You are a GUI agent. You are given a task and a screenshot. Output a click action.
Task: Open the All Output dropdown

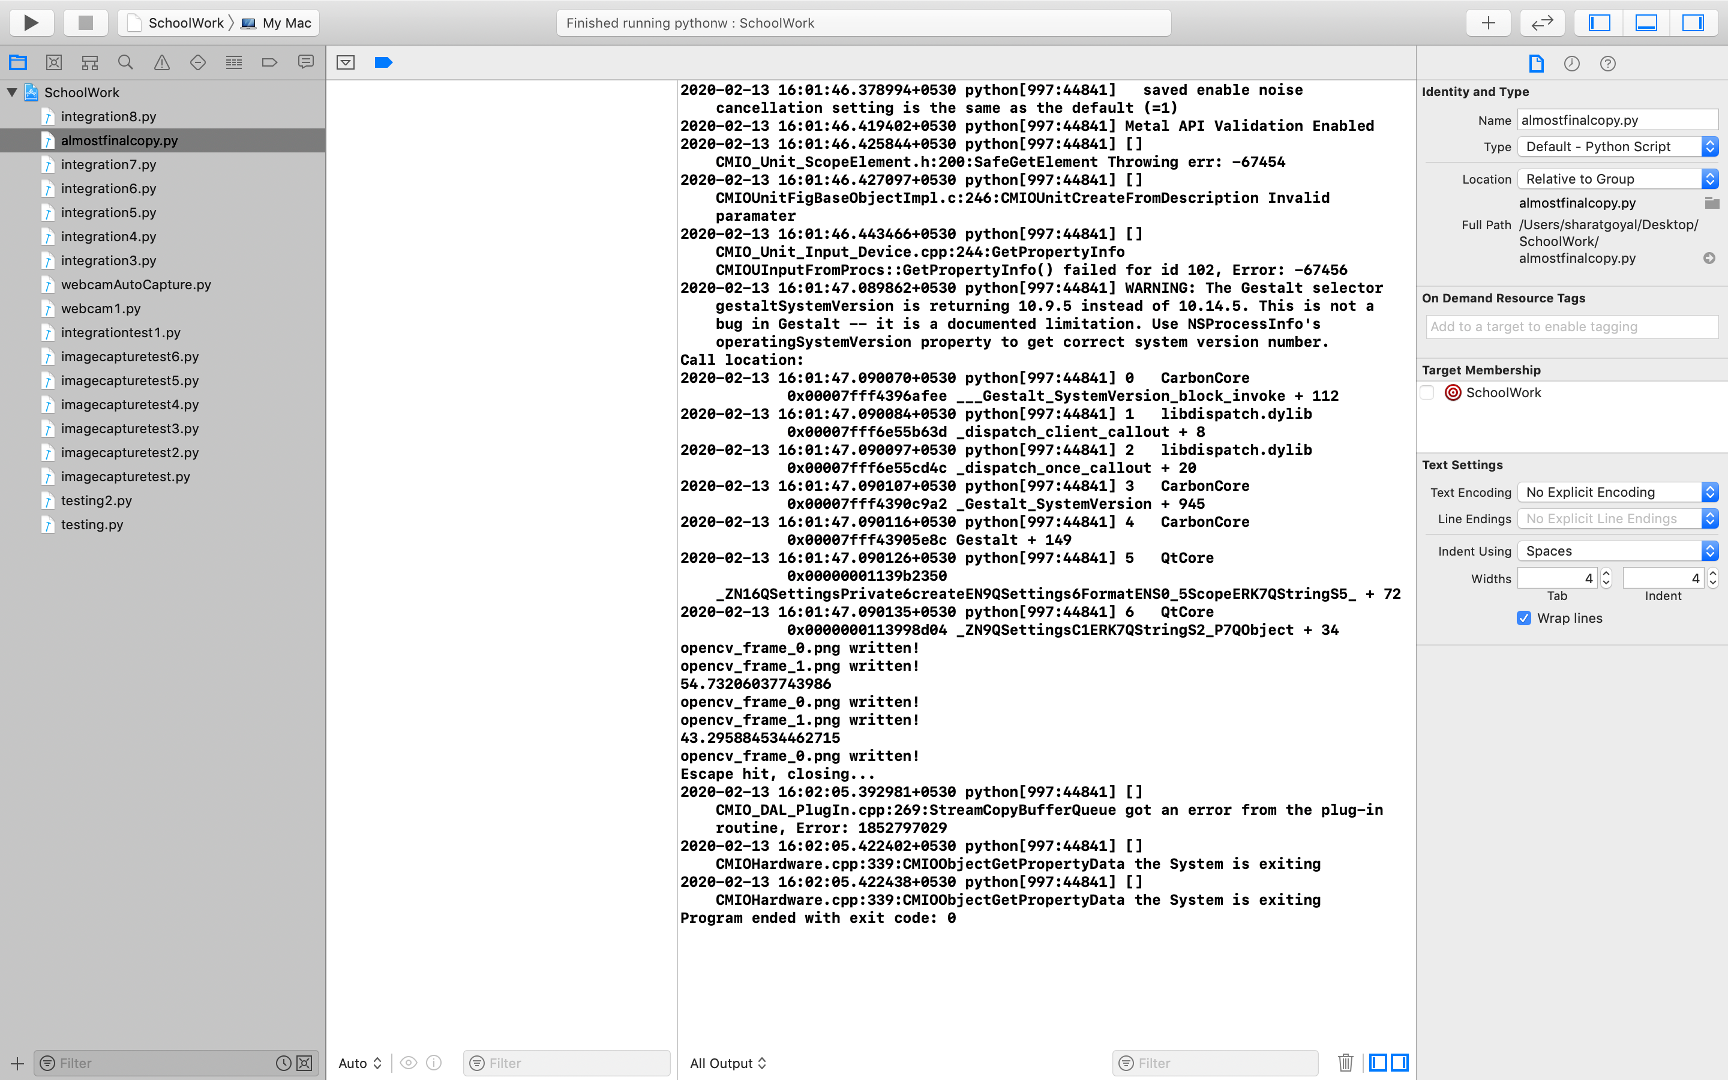click(x=728, y=1063)
